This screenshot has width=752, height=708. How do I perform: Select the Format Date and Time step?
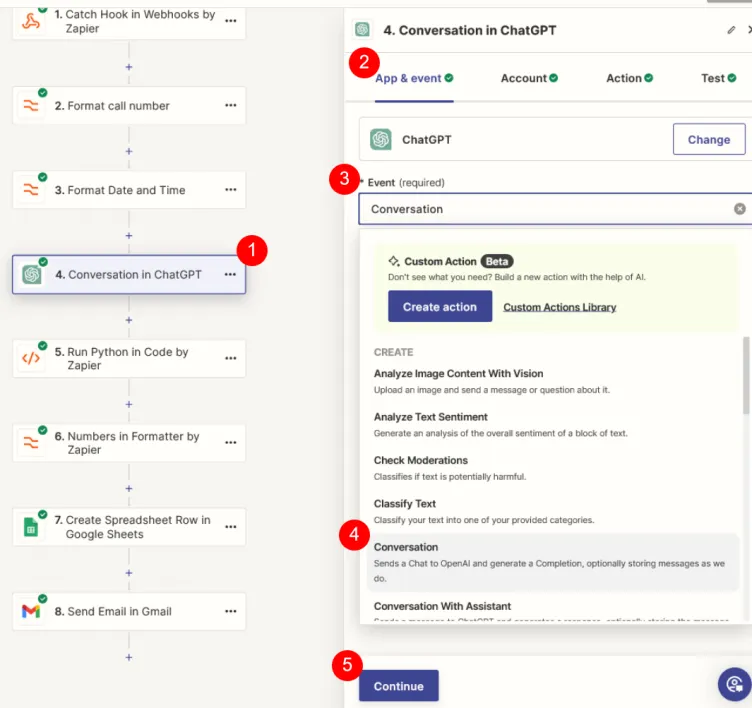(x=129, y=190)
